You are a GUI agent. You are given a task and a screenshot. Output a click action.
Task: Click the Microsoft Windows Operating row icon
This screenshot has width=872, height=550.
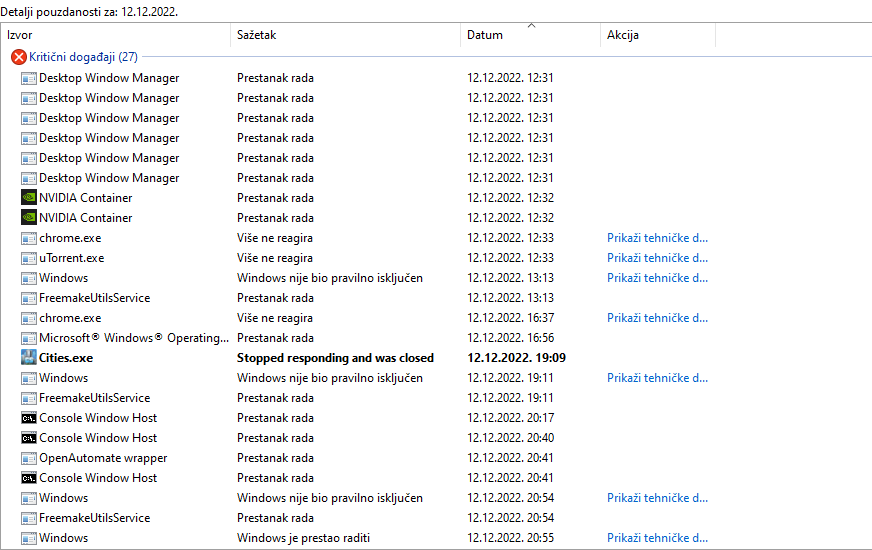pos(28,338)
